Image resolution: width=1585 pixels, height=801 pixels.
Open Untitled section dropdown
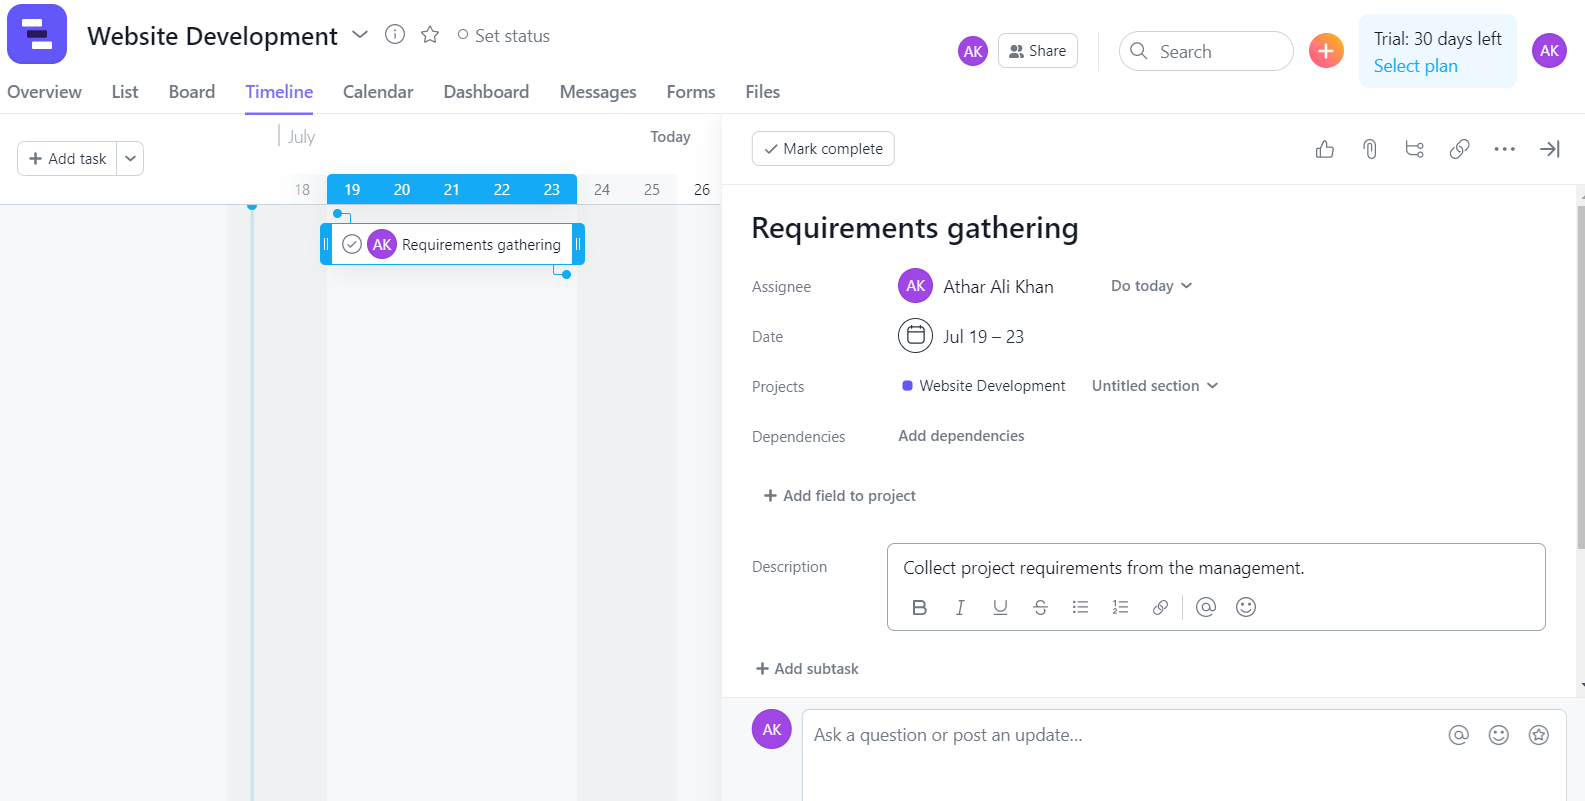[1155, 386]
